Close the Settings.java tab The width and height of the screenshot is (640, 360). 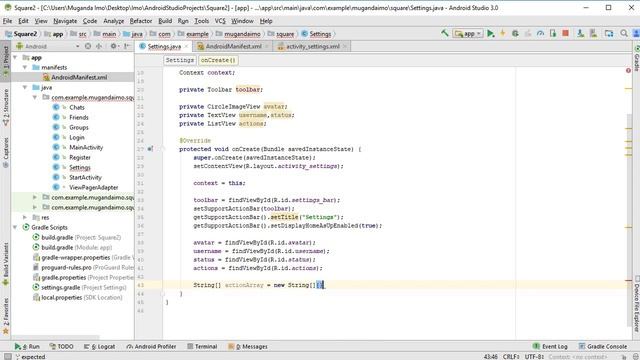pos(187,47)
